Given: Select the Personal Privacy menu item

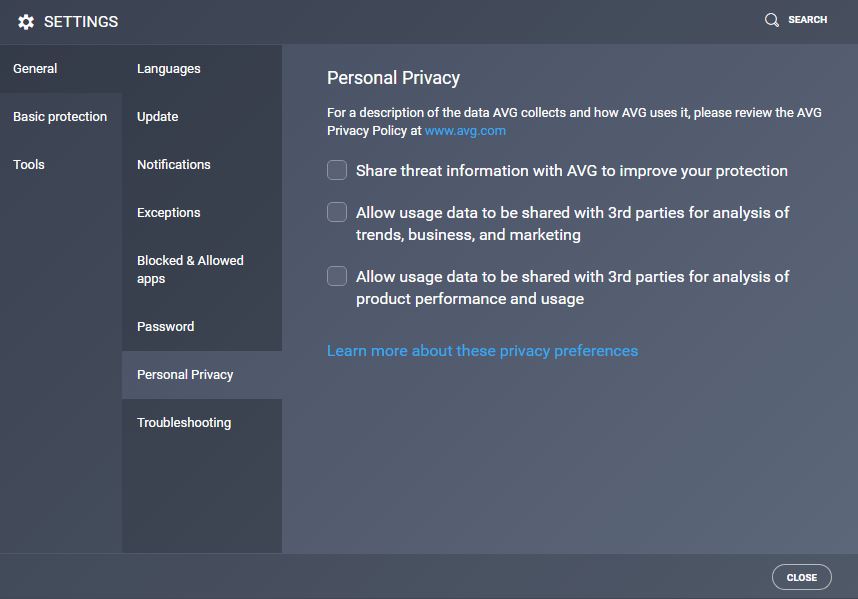Looking at the screenshot, I should (202, 375).
